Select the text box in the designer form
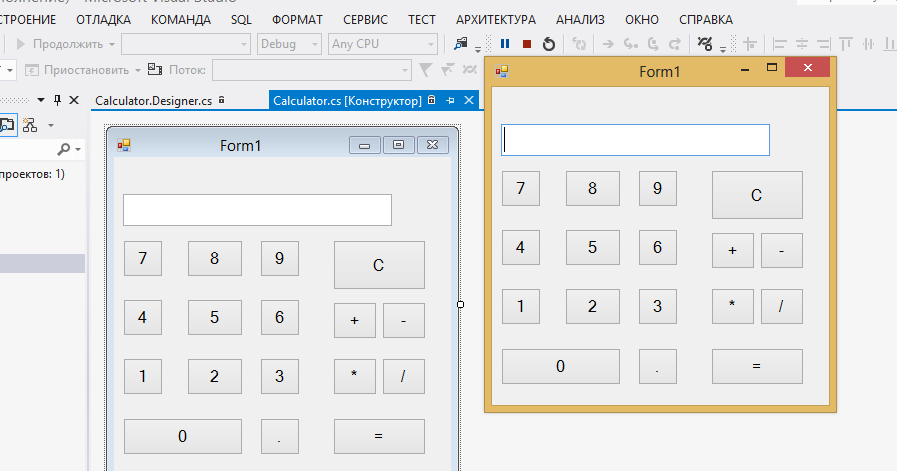The width and height of the screenshot is (897, 471). 257,209
